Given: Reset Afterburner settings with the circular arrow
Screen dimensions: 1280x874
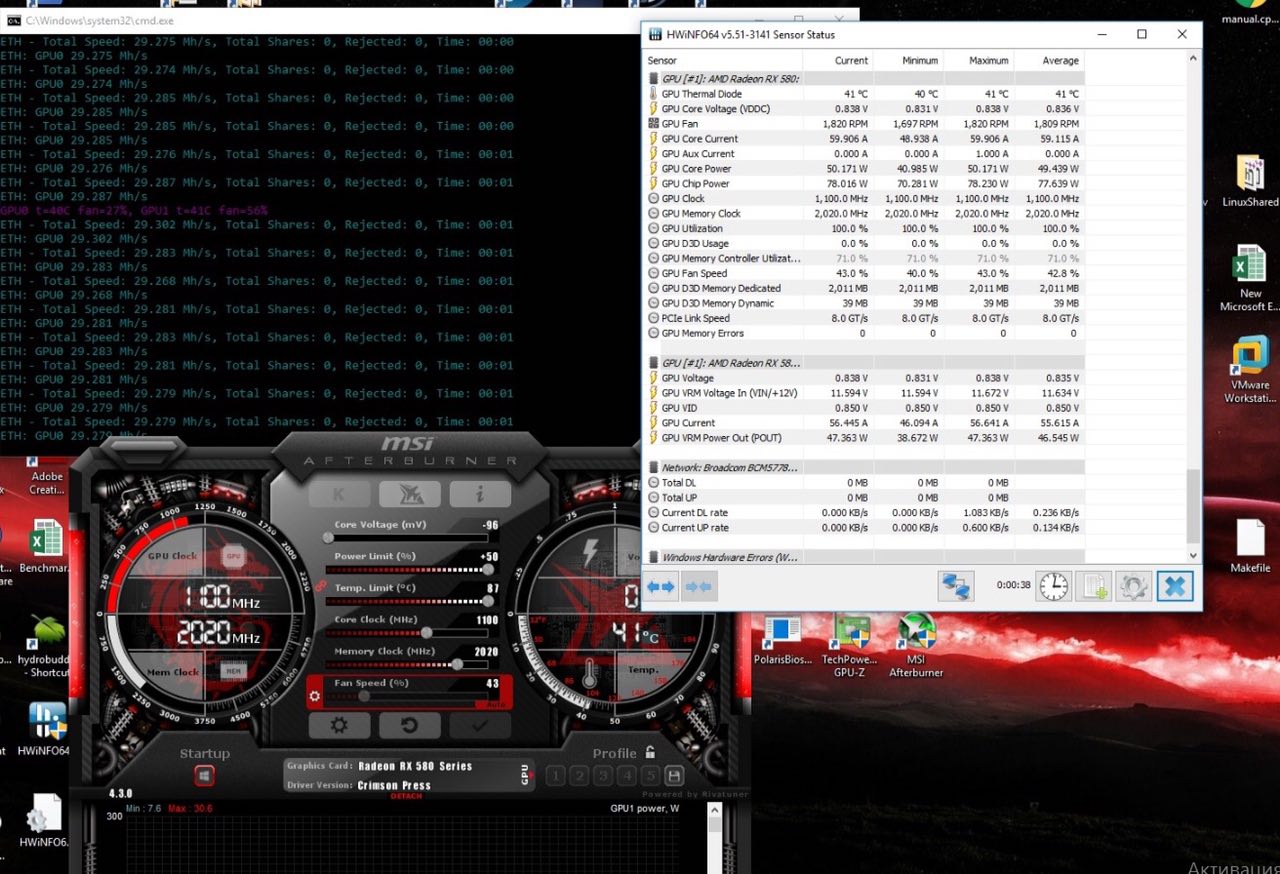Looking at the screenshot, I should point(409,726).
